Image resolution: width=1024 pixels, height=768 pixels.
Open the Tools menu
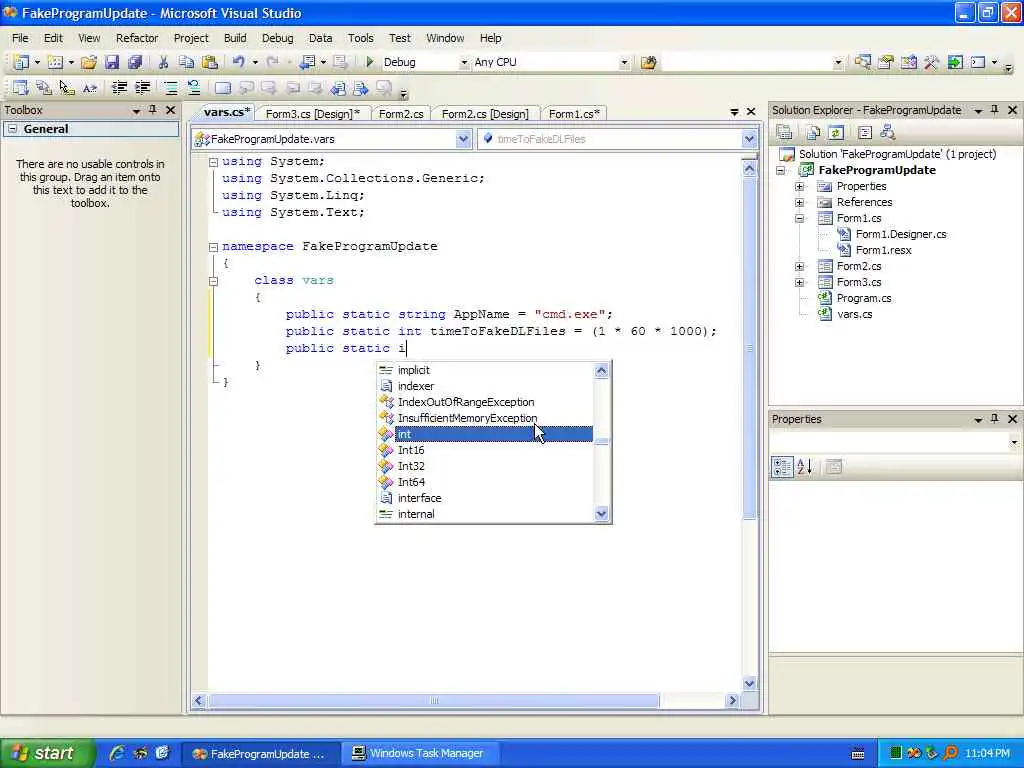click(360, 38)
